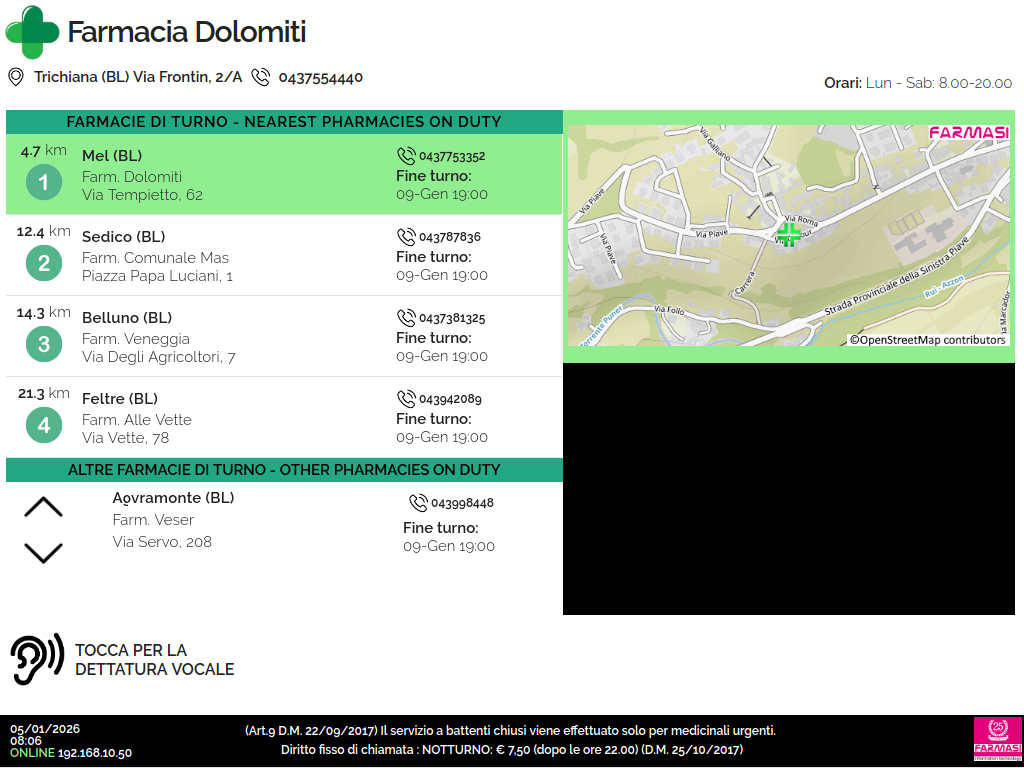Select pharmacy number 2 circle badge
This screenshot has width=1024, height=768.
[43, 263]
